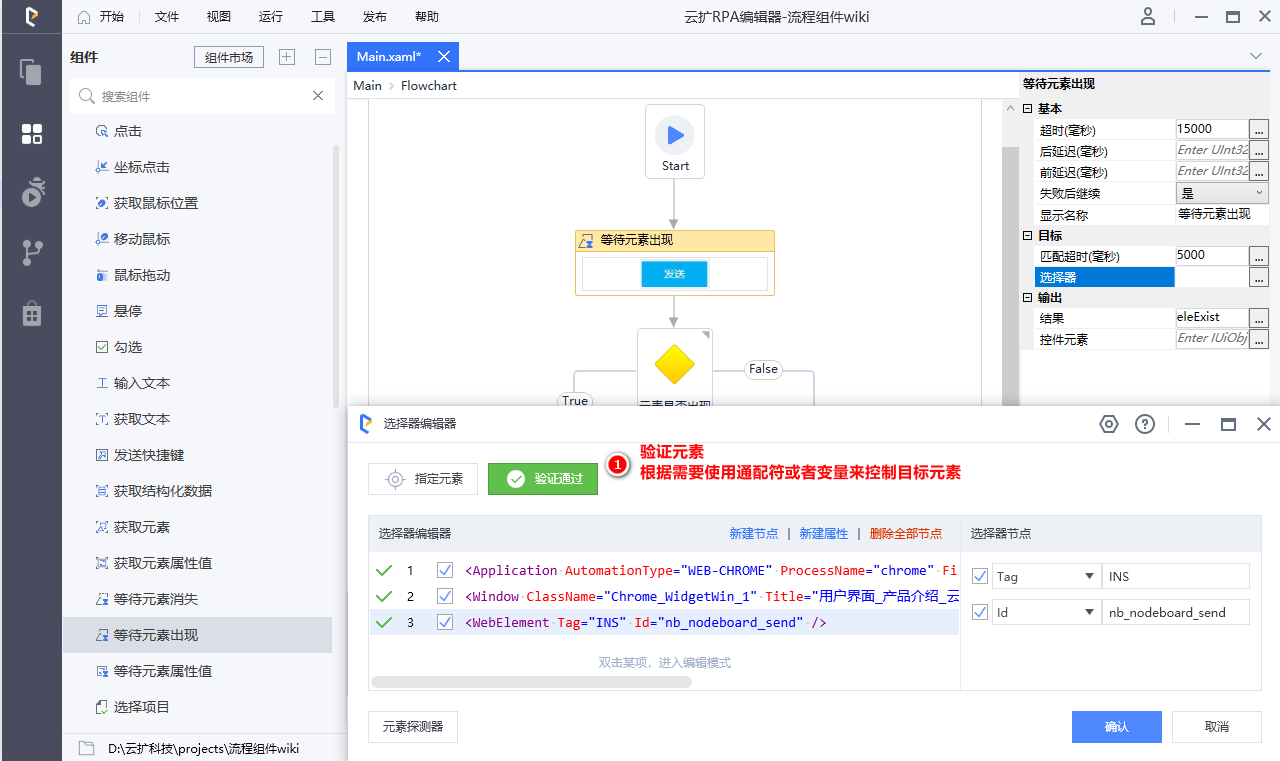Viewport: 1280px width, 761px height.
Task: Select the components grid sidebar icon
Action: (31, 134)
